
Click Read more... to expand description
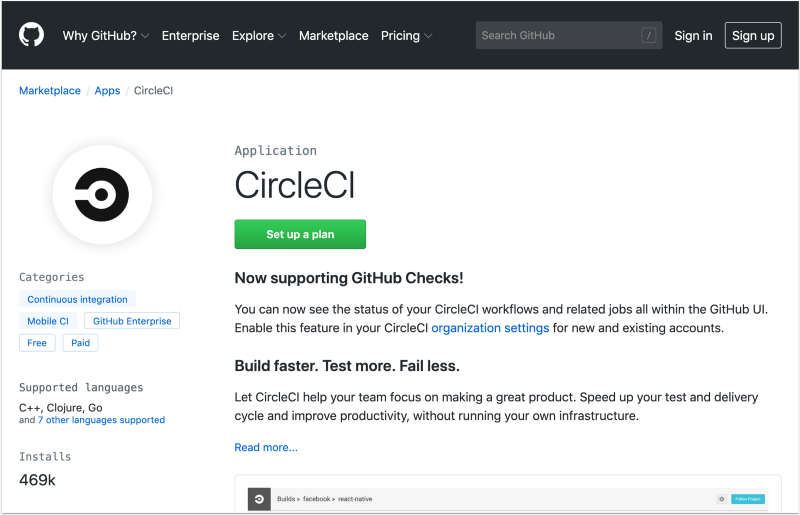[x=266, y=447]
